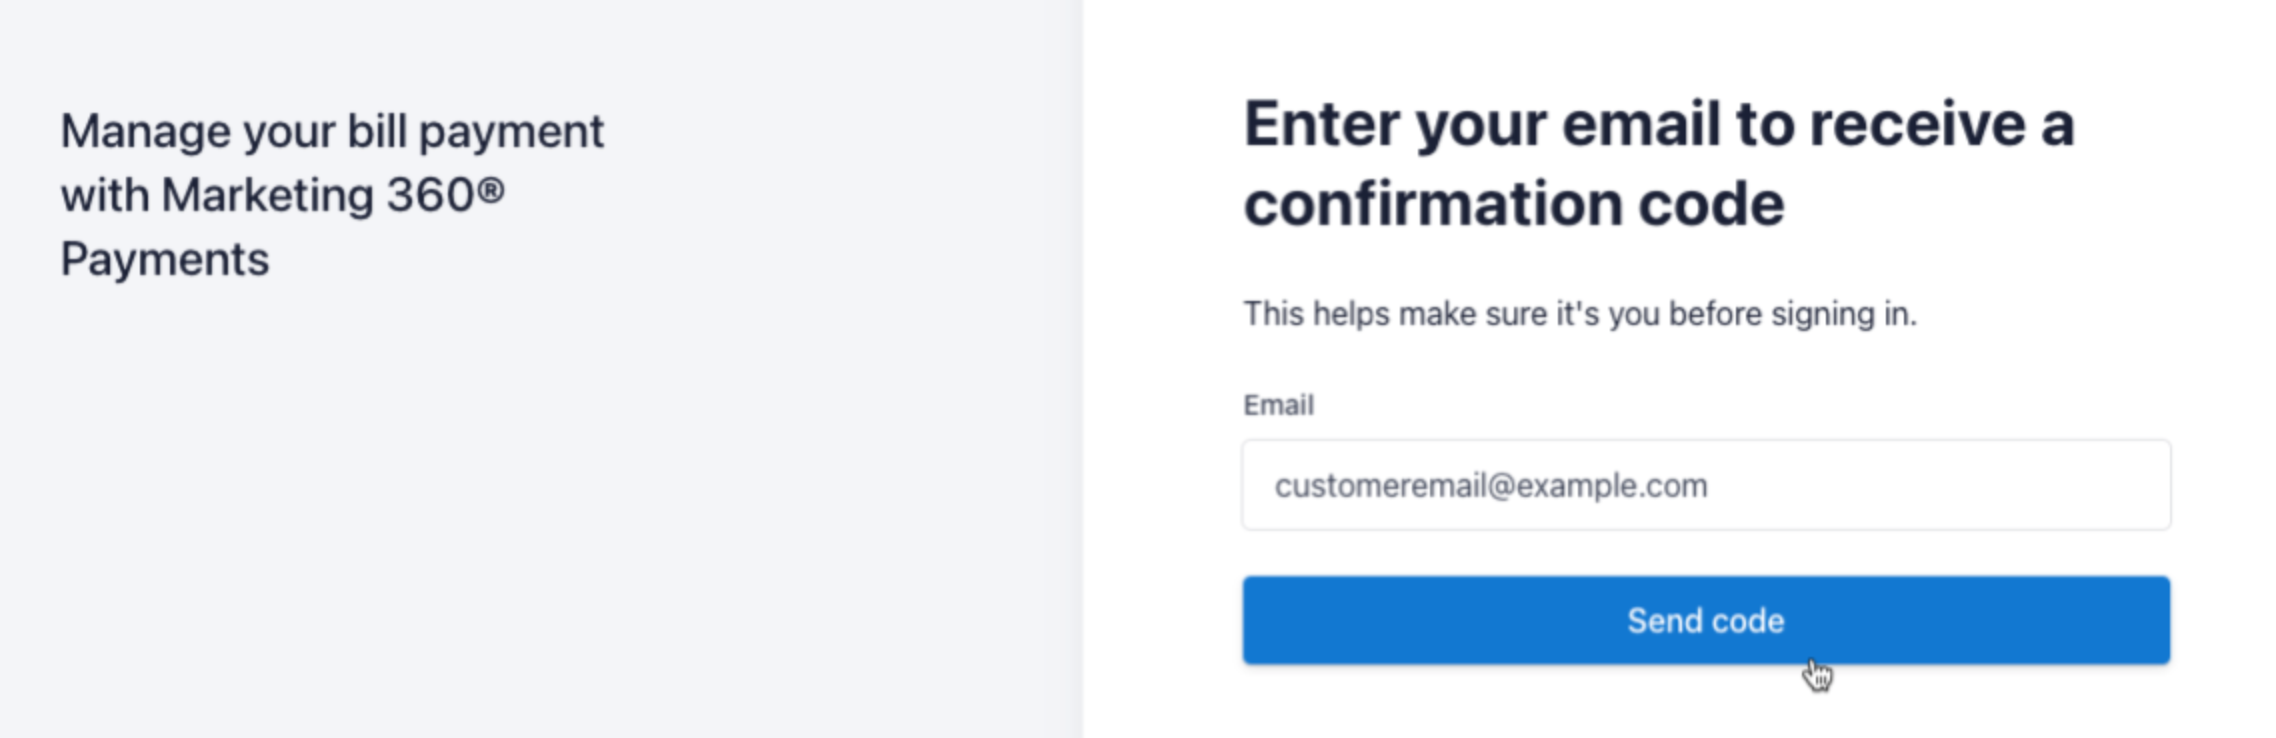
Task: Click Send code where the cursor hovers
Action: [x=1706, y=620]
